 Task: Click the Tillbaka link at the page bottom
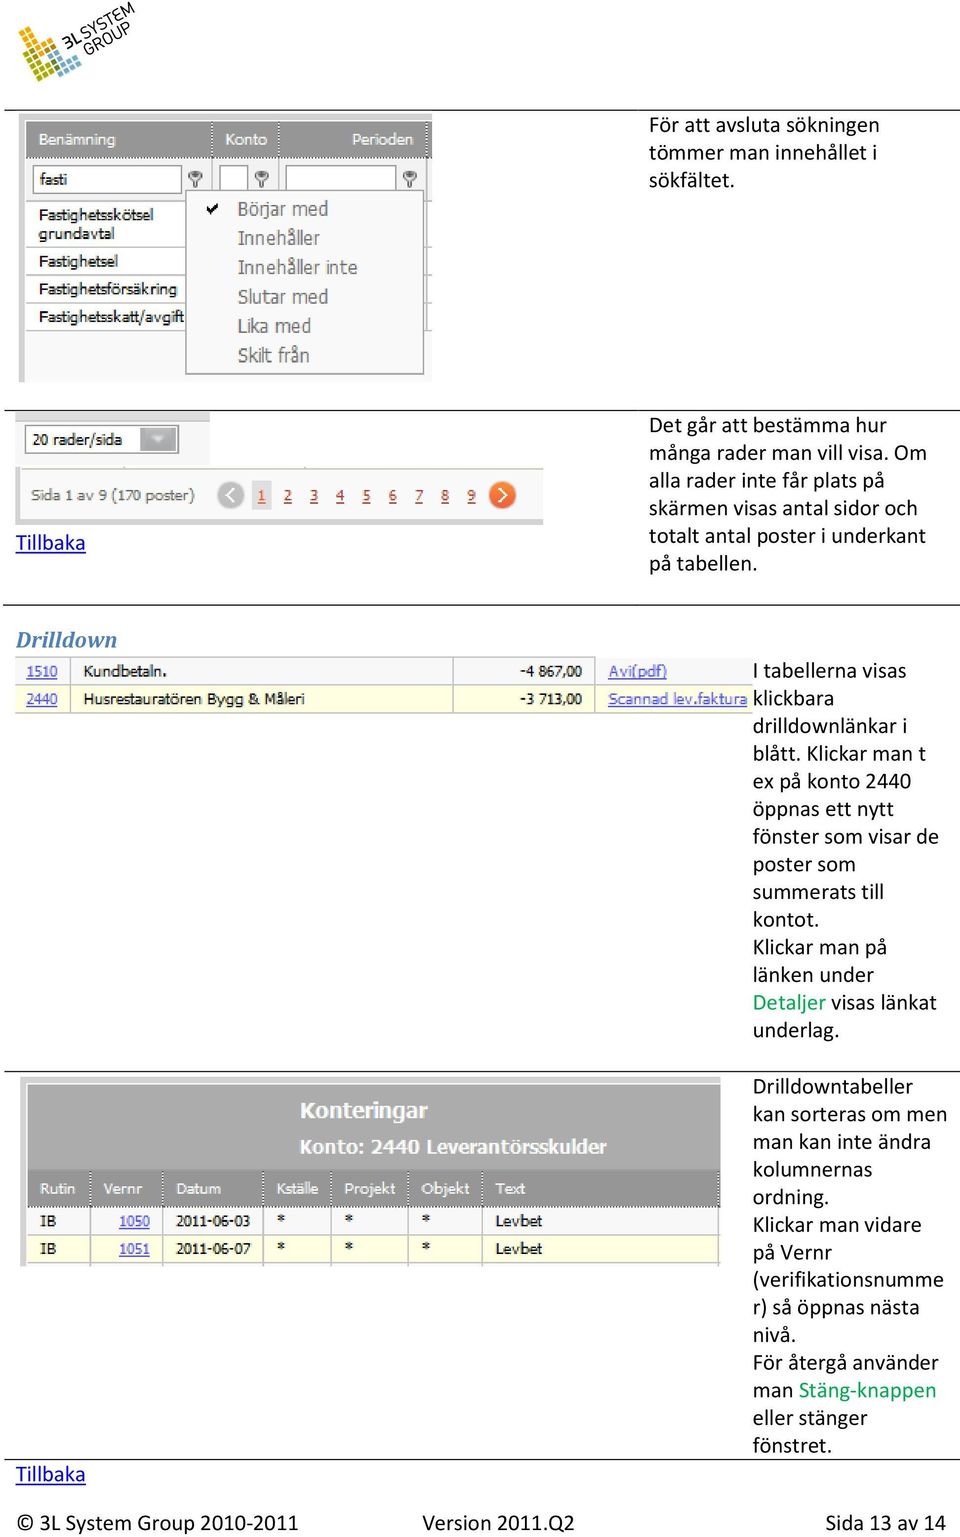pos(51,1474)
